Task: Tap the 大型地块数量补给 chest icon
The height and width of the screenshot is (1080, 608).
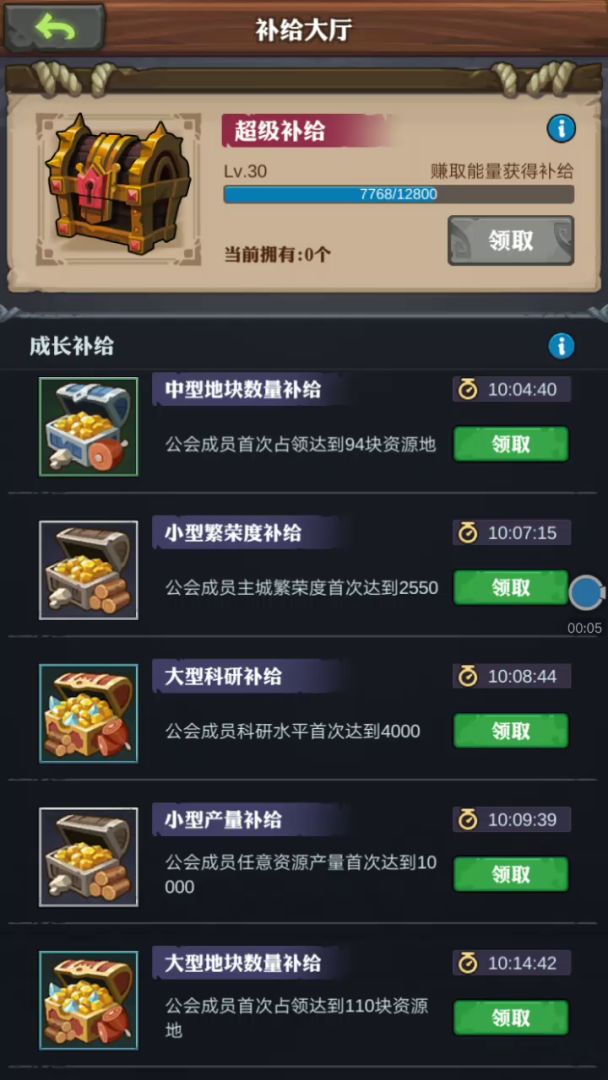Action: [x=88, y=1000]
